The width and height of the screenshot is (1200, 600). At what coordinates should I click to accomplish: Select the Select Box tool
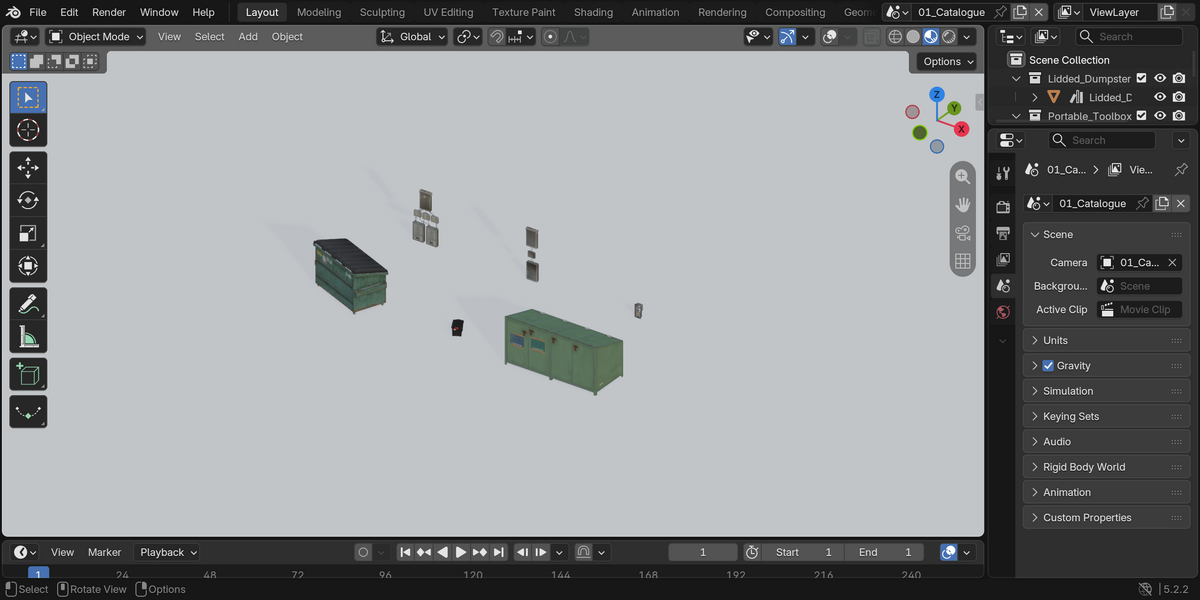point(28,98)
